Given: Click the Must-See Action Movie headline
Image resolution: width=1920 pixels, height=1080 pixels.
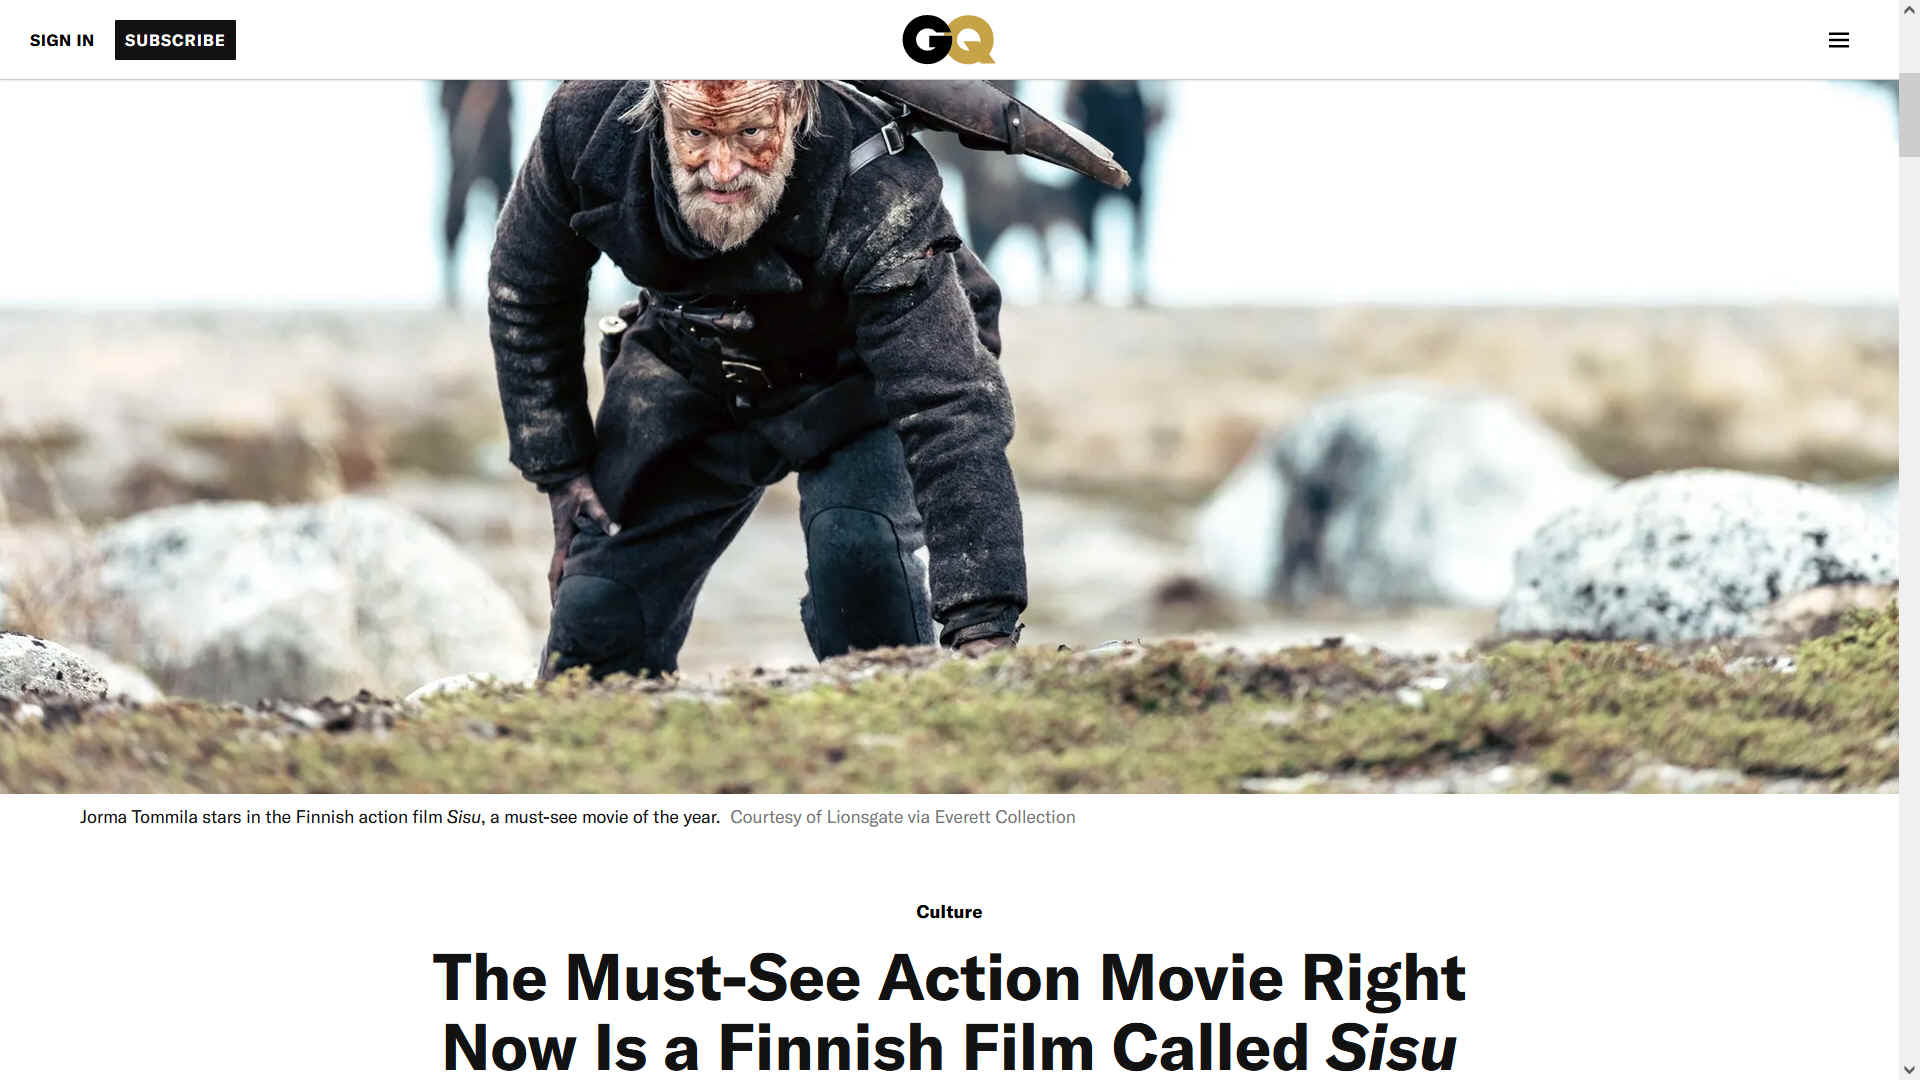Looking at the screenshot, I should tap(949, 1012).
